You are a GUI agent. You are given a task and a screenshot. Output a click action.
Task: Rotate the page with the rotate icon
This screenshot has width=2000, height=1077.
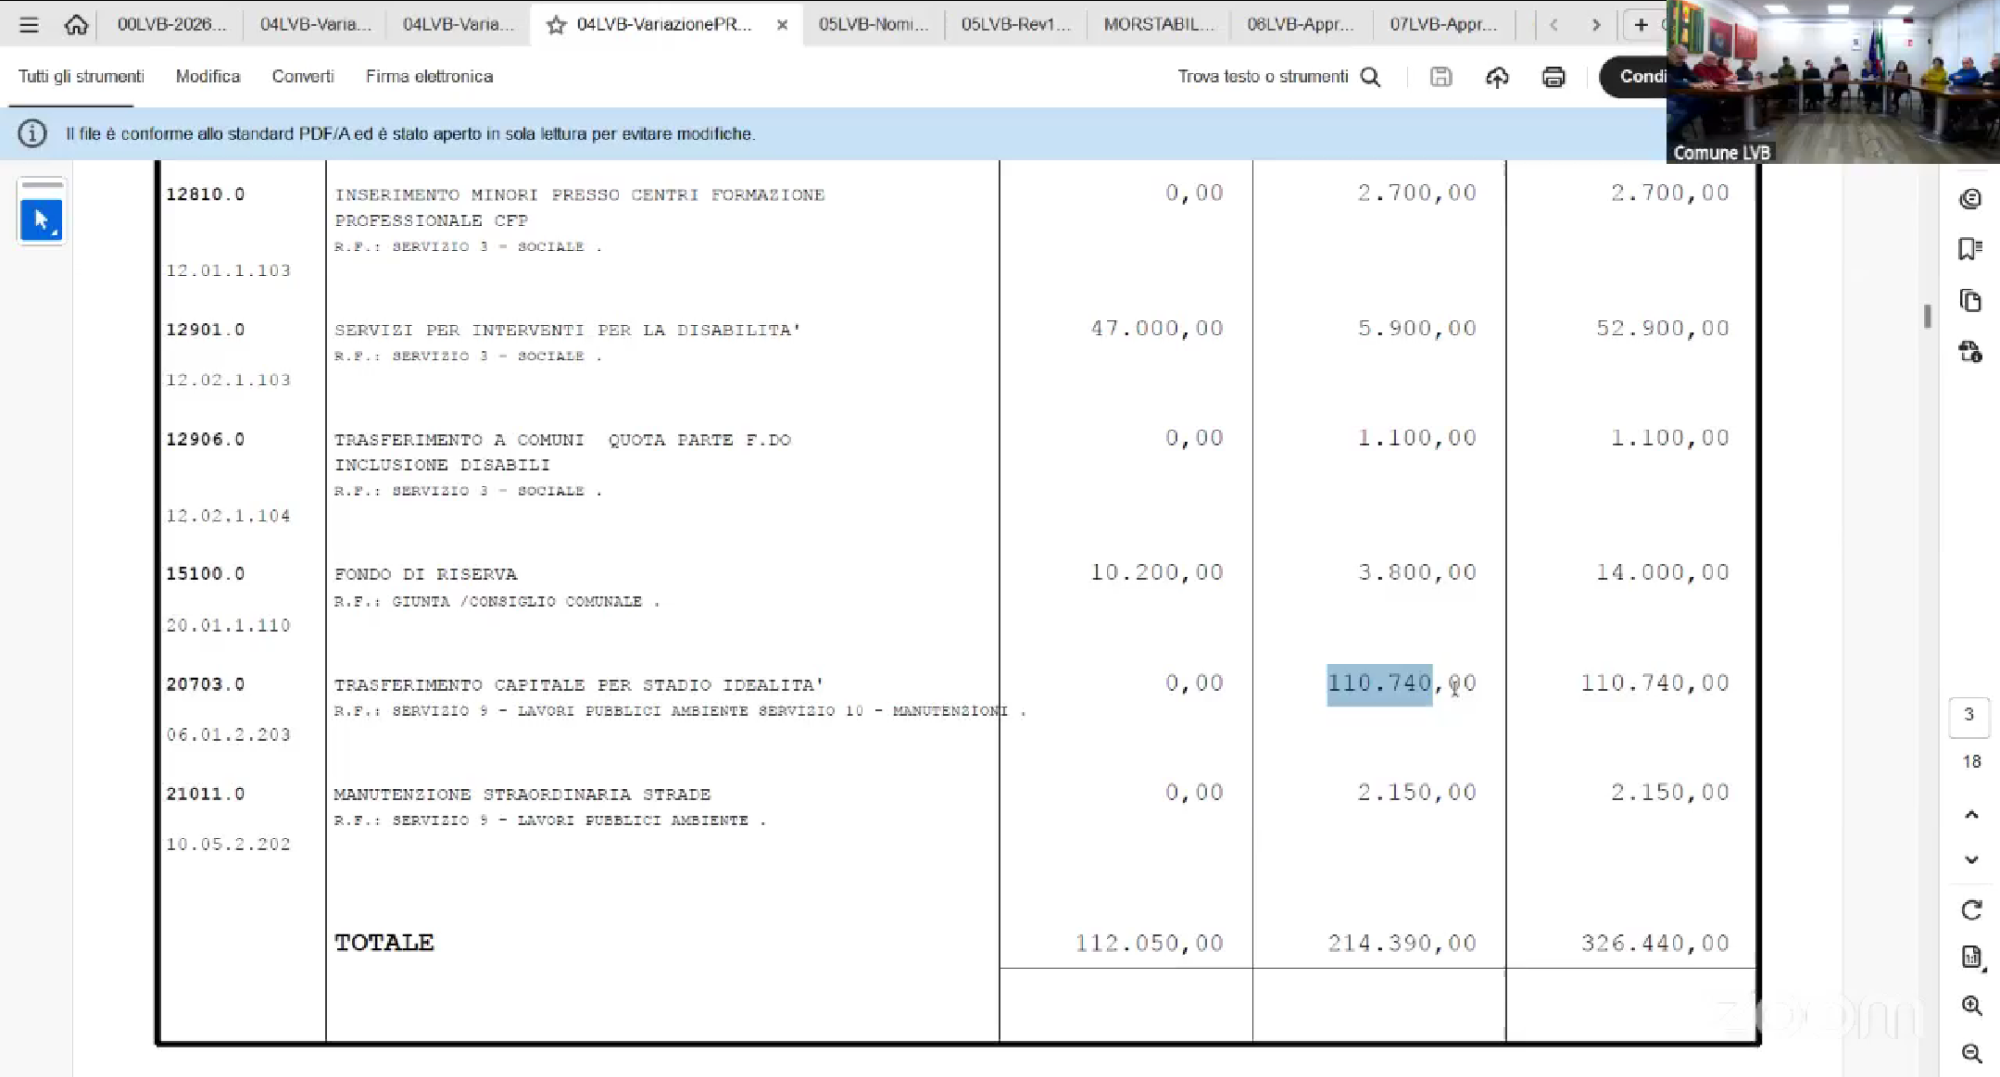(x=1971, y=910)
